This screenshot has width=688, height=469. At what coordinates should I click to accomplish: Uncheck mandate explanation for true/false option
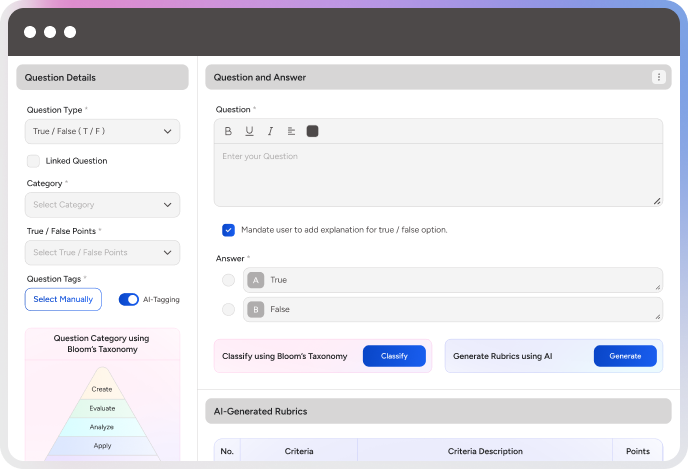click(229, 229)
